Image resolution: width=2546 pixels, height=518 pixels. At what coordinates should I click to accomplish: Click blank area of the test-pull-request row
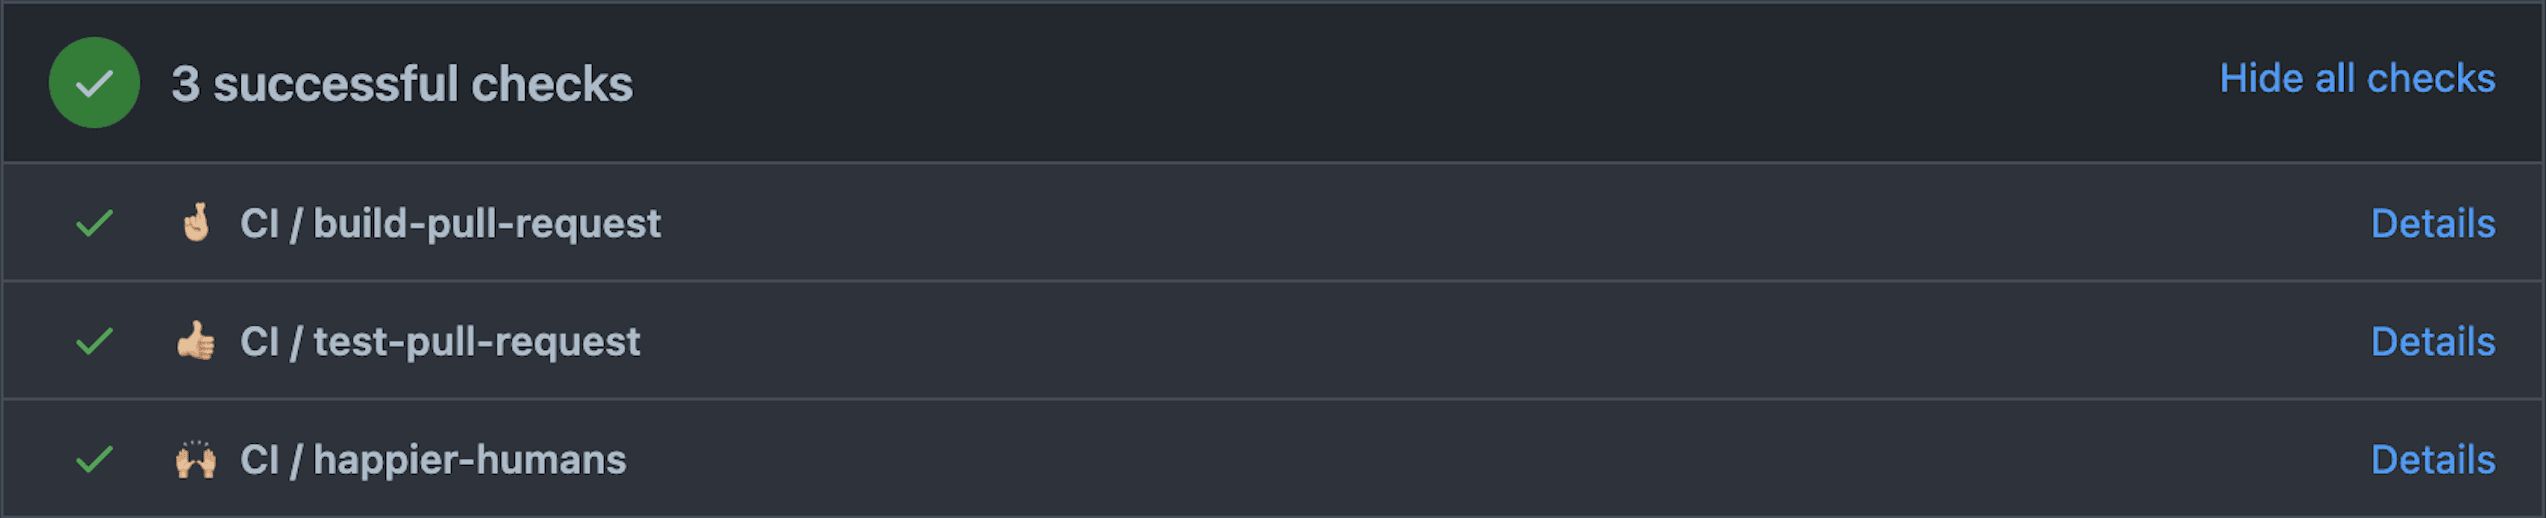click(x=1500, y=341)
